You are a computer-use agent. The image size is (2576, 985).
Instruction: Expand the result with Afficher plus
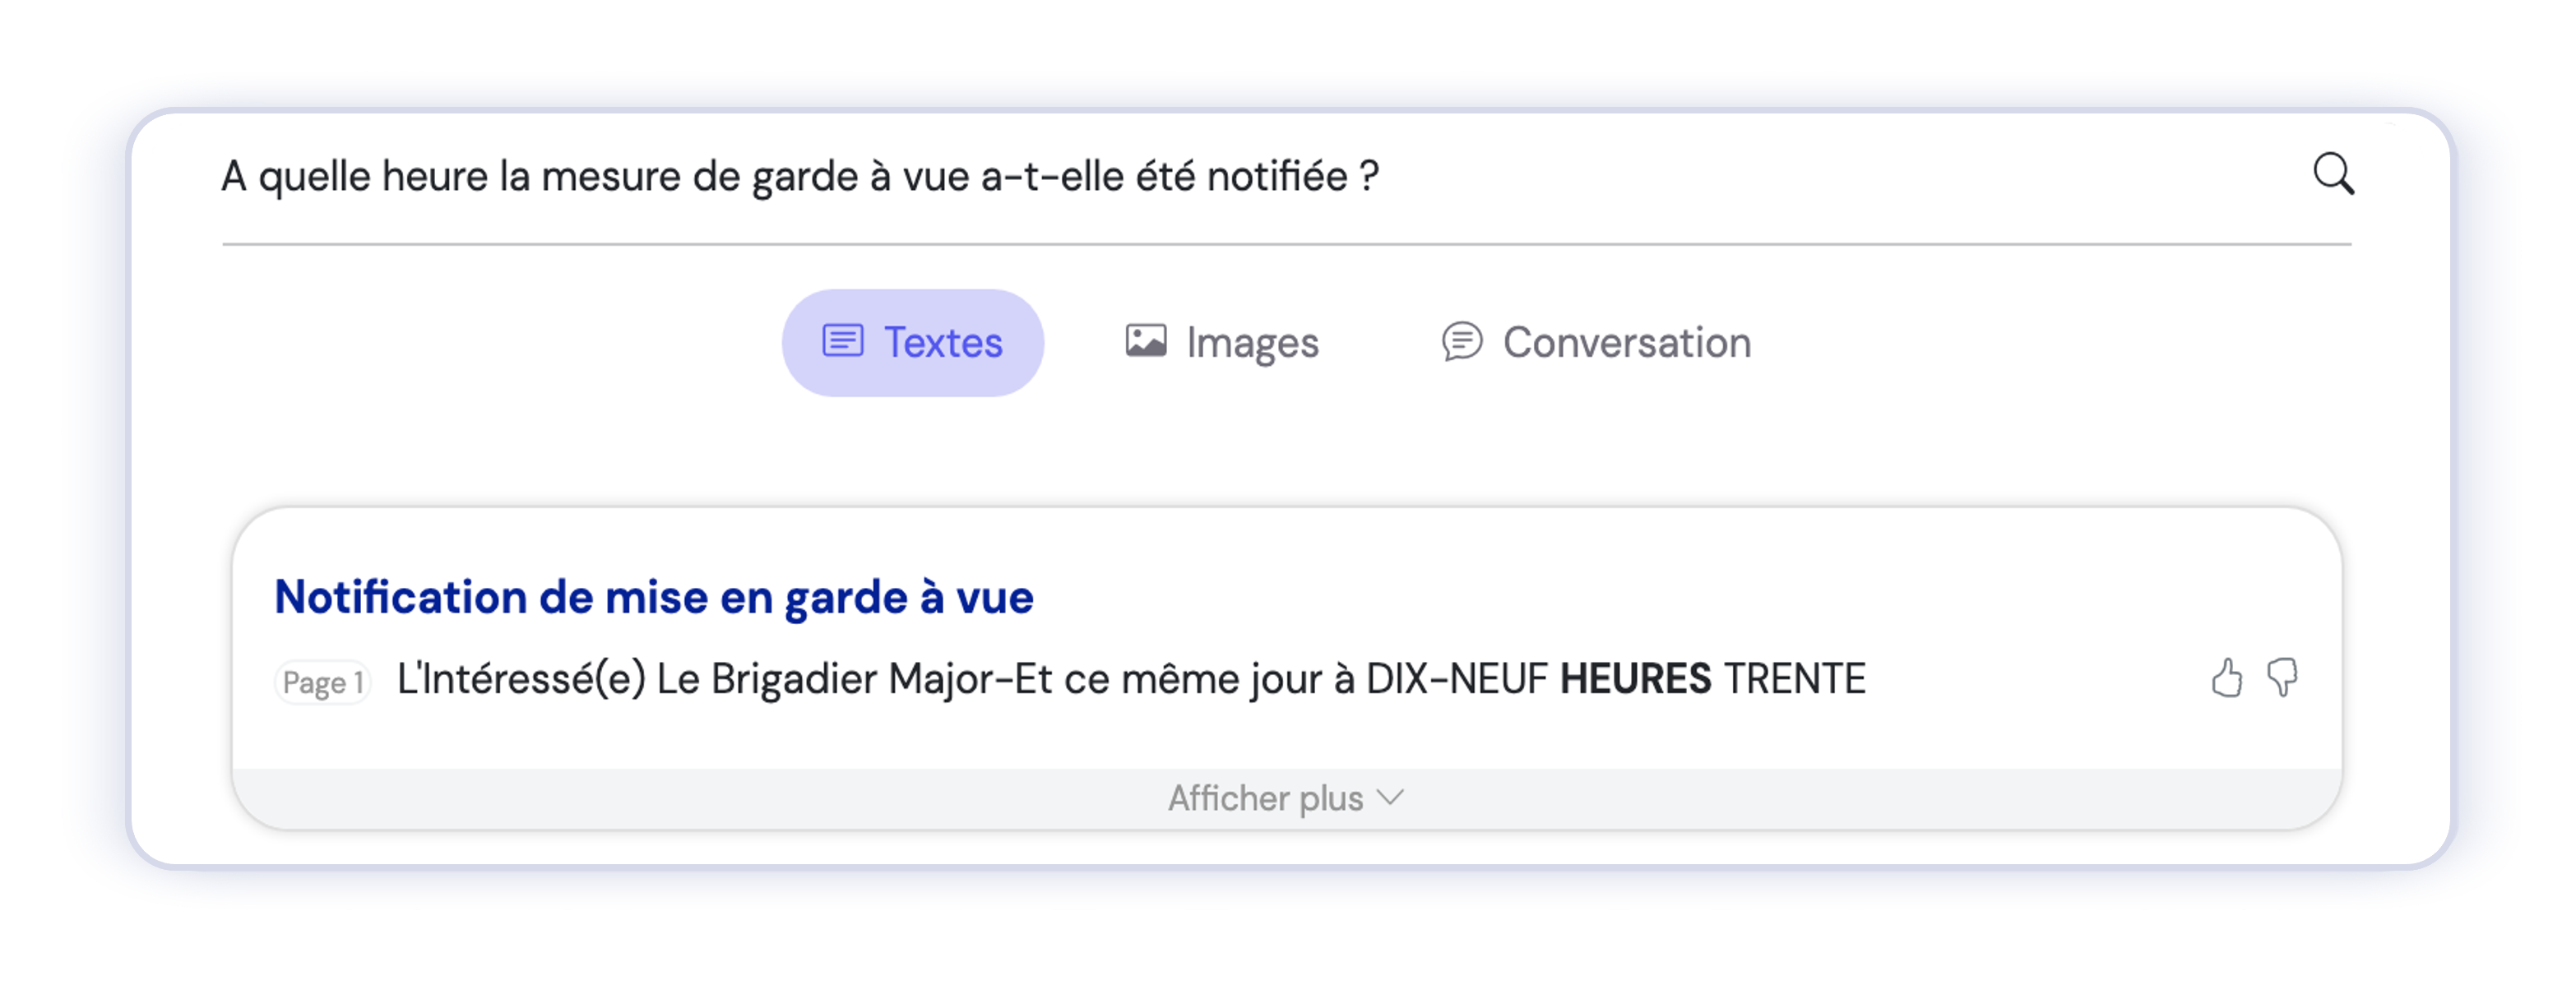tap(1265, 798)
